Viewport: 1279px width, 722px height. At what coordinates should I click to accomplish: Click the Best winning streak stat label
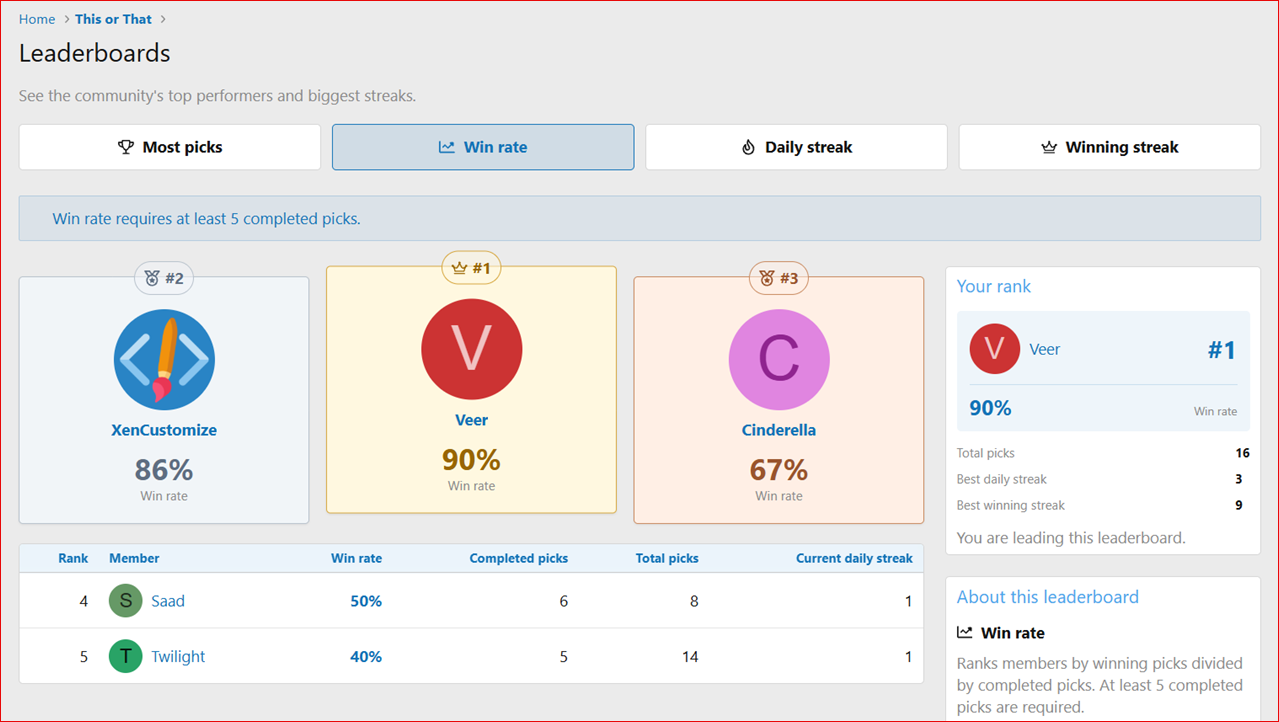point(1011,505)
